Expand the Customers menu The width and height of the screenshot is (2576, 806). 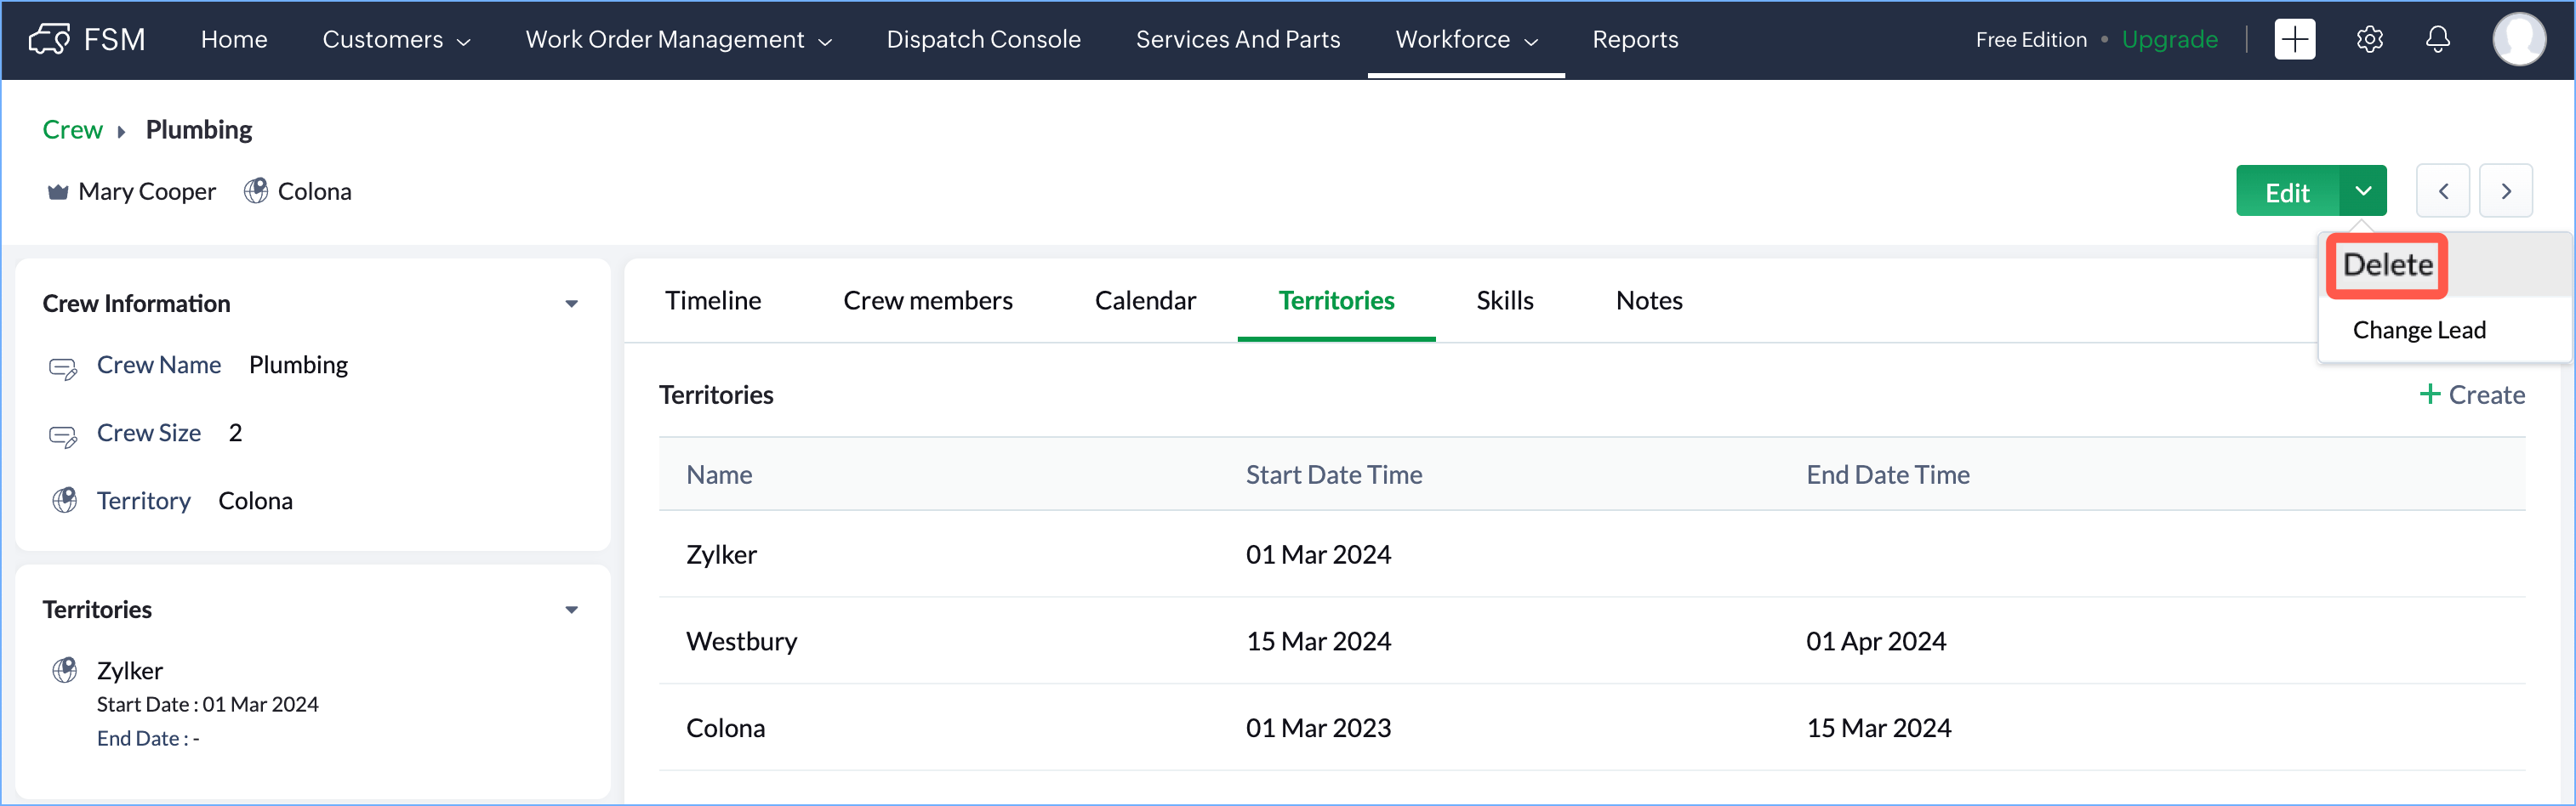(396, 39)
